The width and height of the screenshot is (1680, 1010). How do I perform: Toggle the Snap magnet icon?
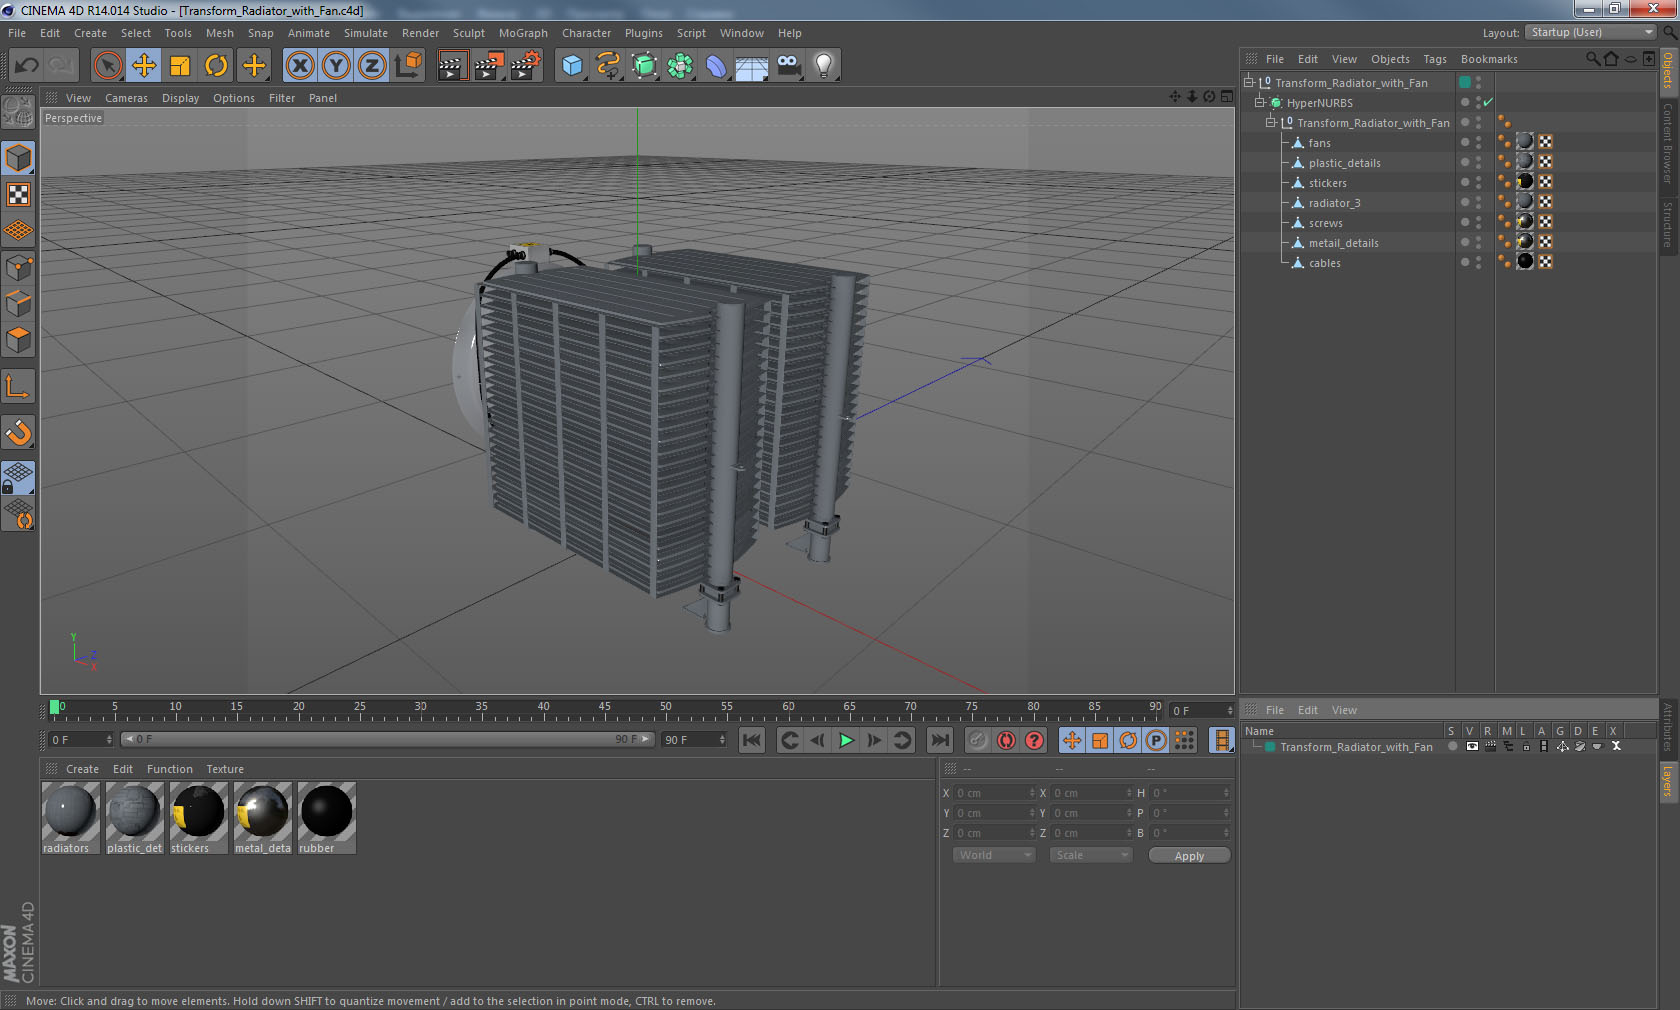pyautogui.click(x=18, y=432)
